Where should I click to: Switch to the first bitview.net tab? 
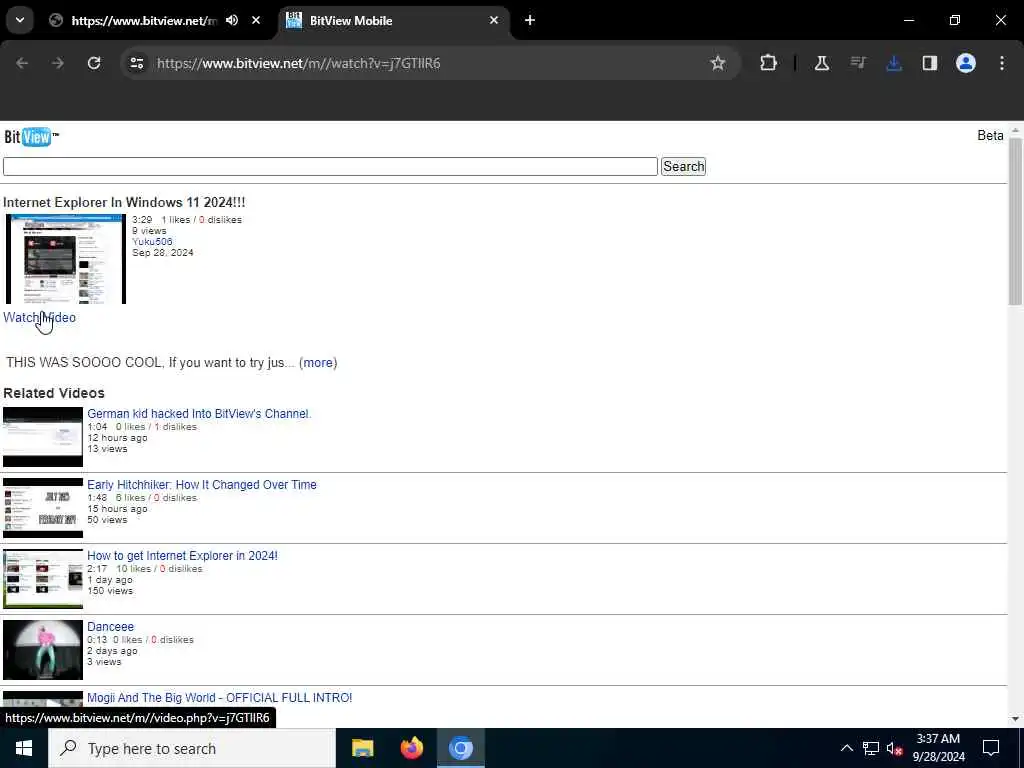coord(144,20)
